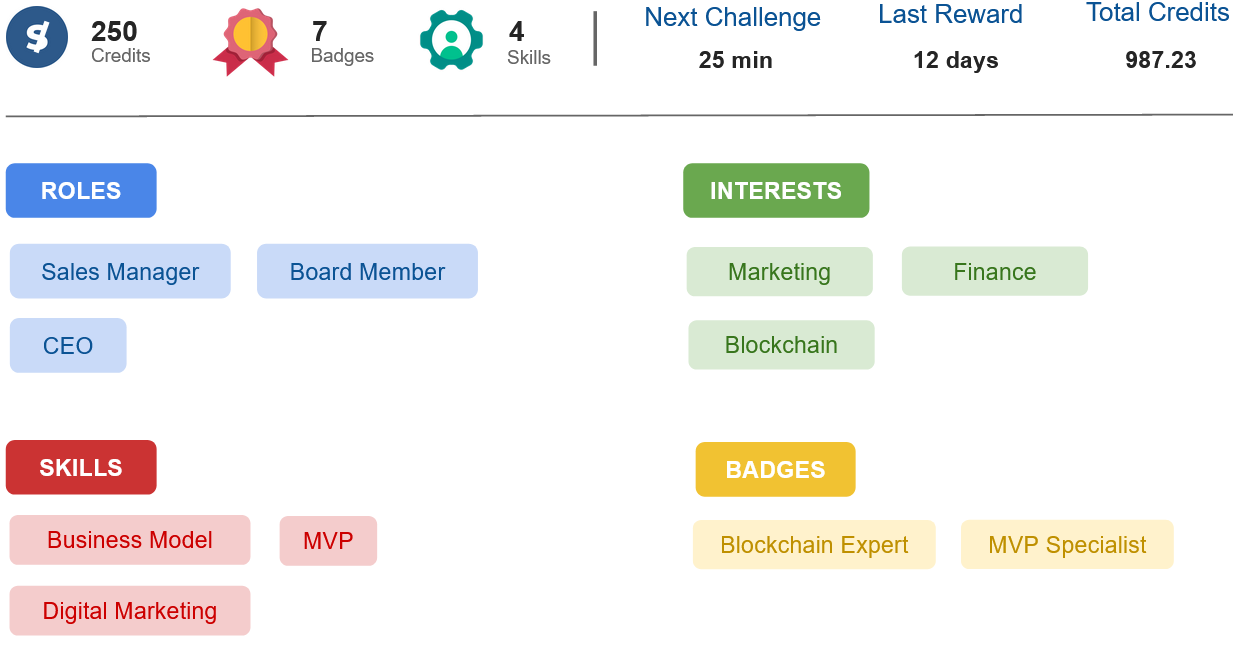Select the yellow BADGES header

[x=775, y=470]
